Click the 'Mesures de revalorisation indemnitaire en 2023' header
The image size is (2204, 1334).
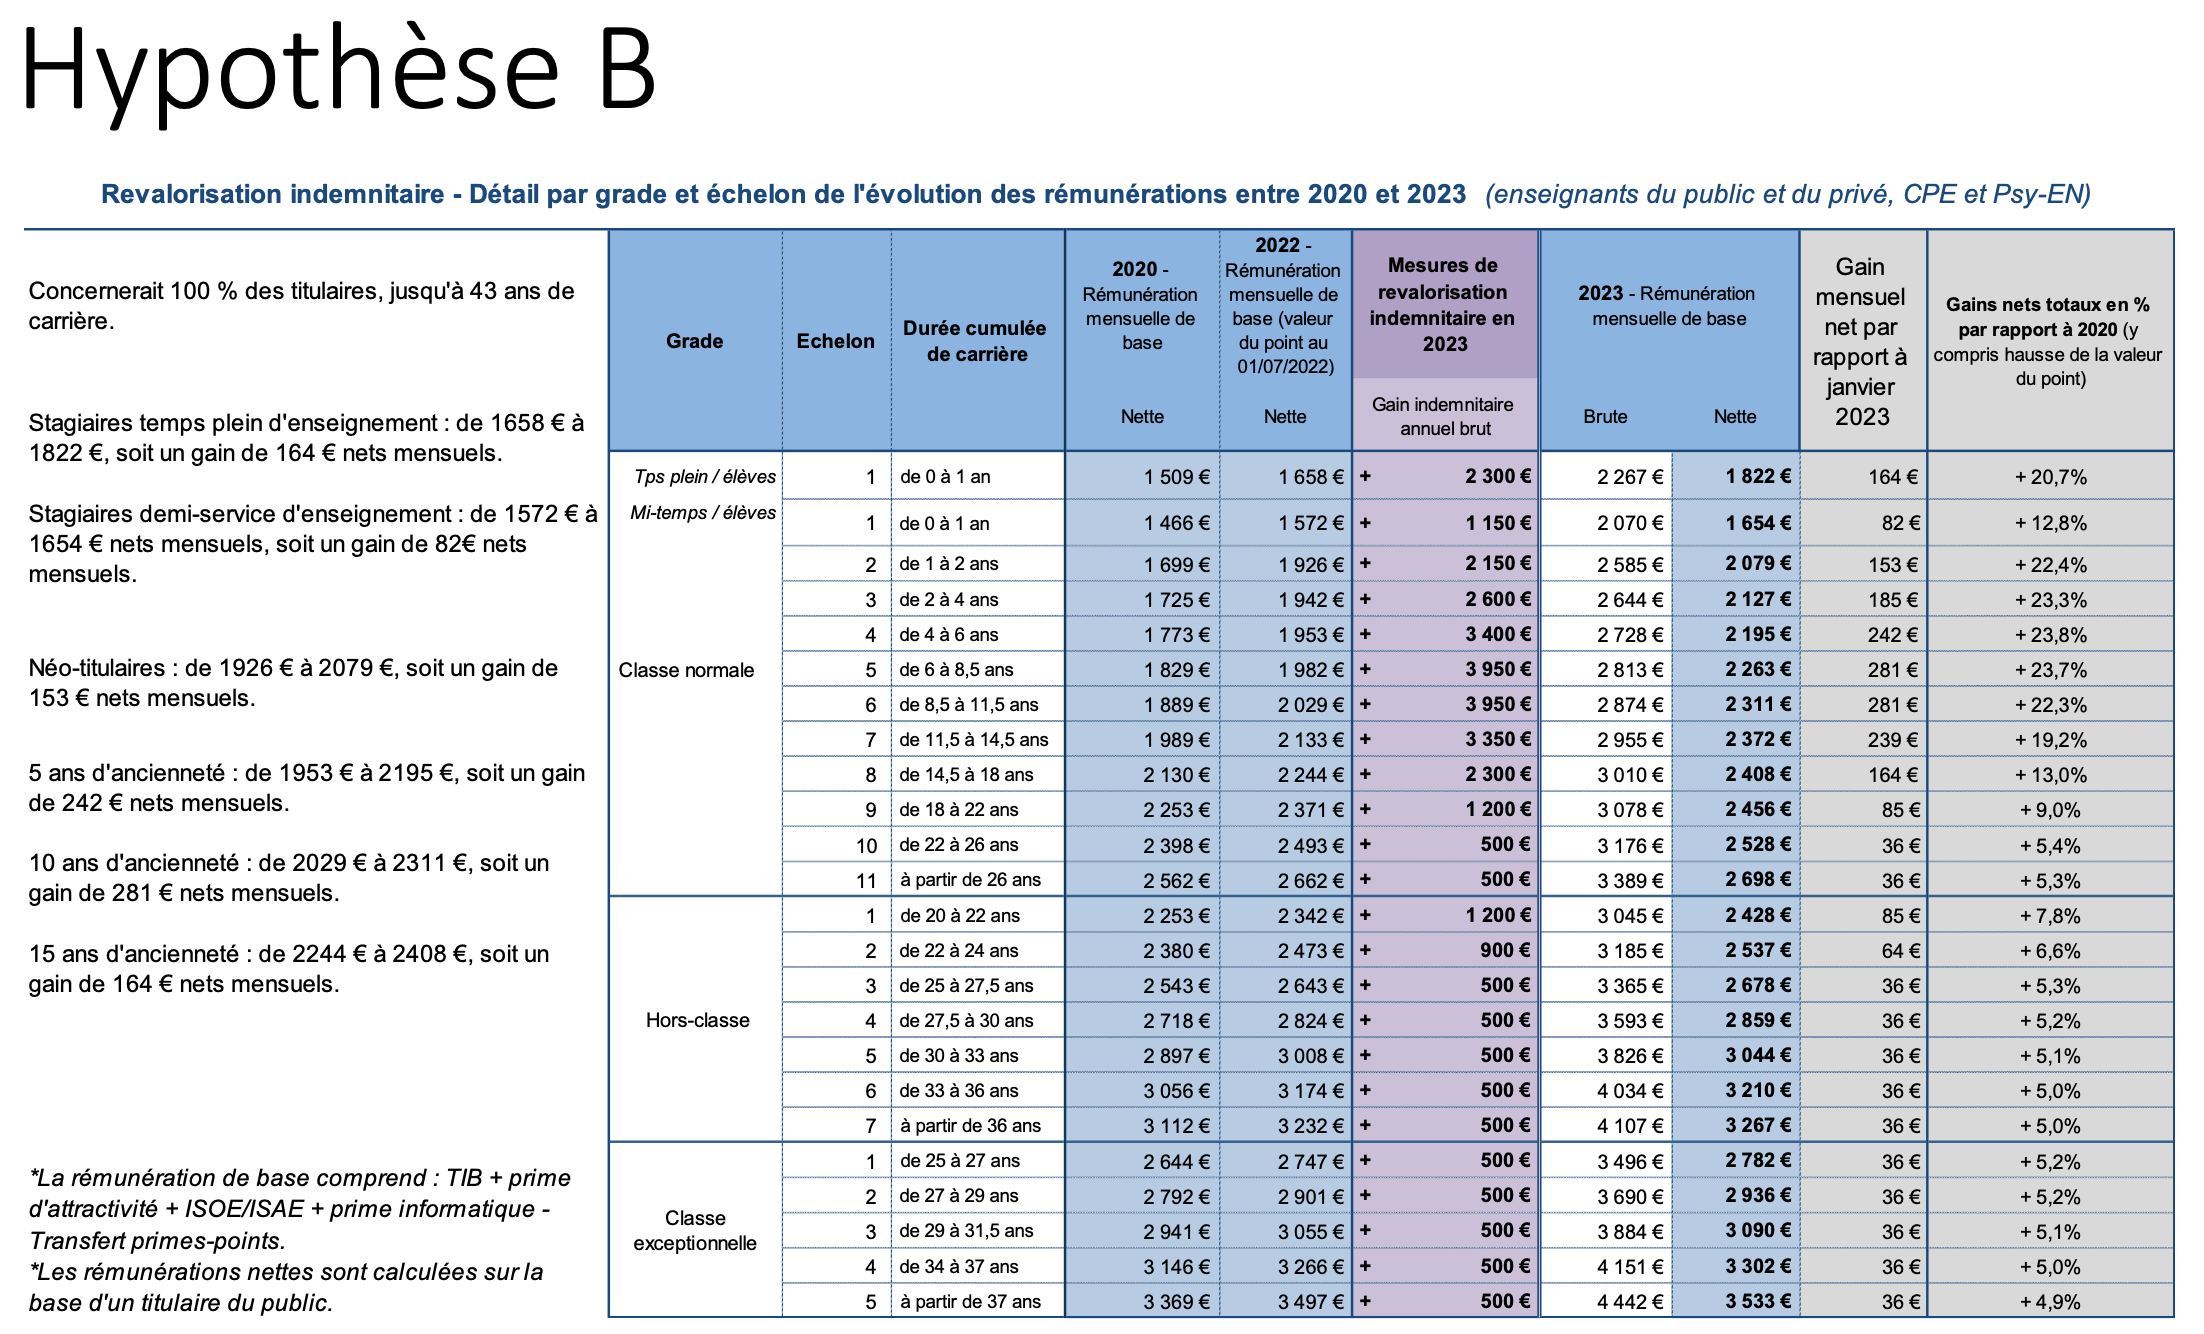(x=1443, y=304)
